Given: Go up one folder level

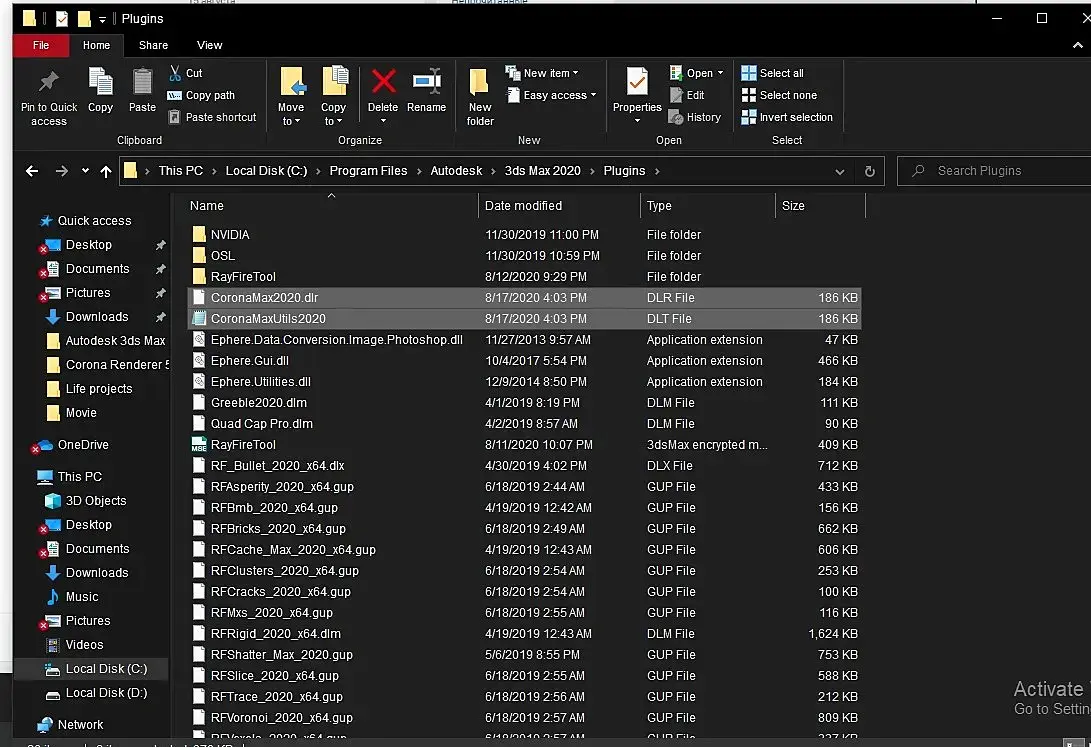Looking at the screenshot, I should point(106,171).
